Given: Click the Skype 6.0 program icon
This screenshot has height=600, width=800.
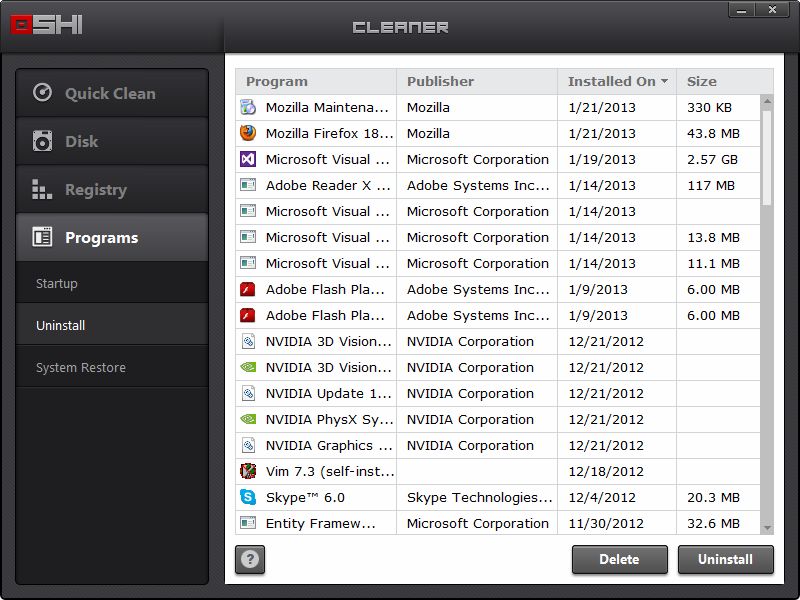Looking at the screenshot, I should point(248,497).
